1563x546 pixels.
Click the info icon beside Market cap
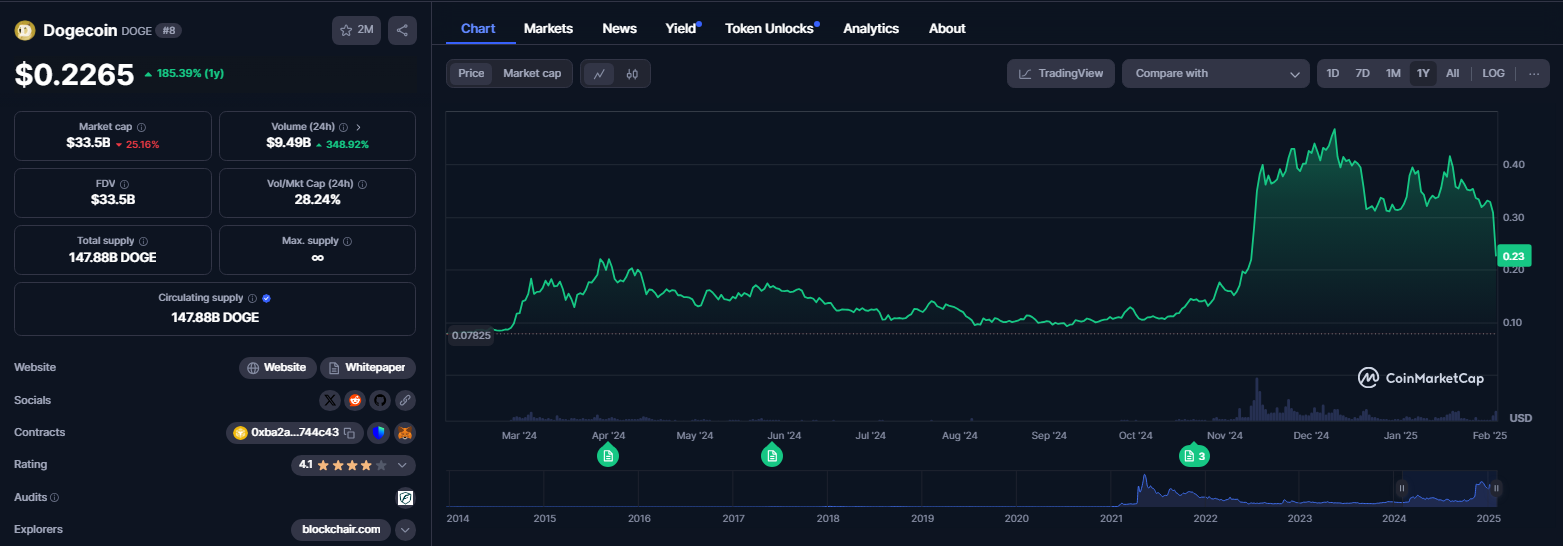click(x=141, y=128)
